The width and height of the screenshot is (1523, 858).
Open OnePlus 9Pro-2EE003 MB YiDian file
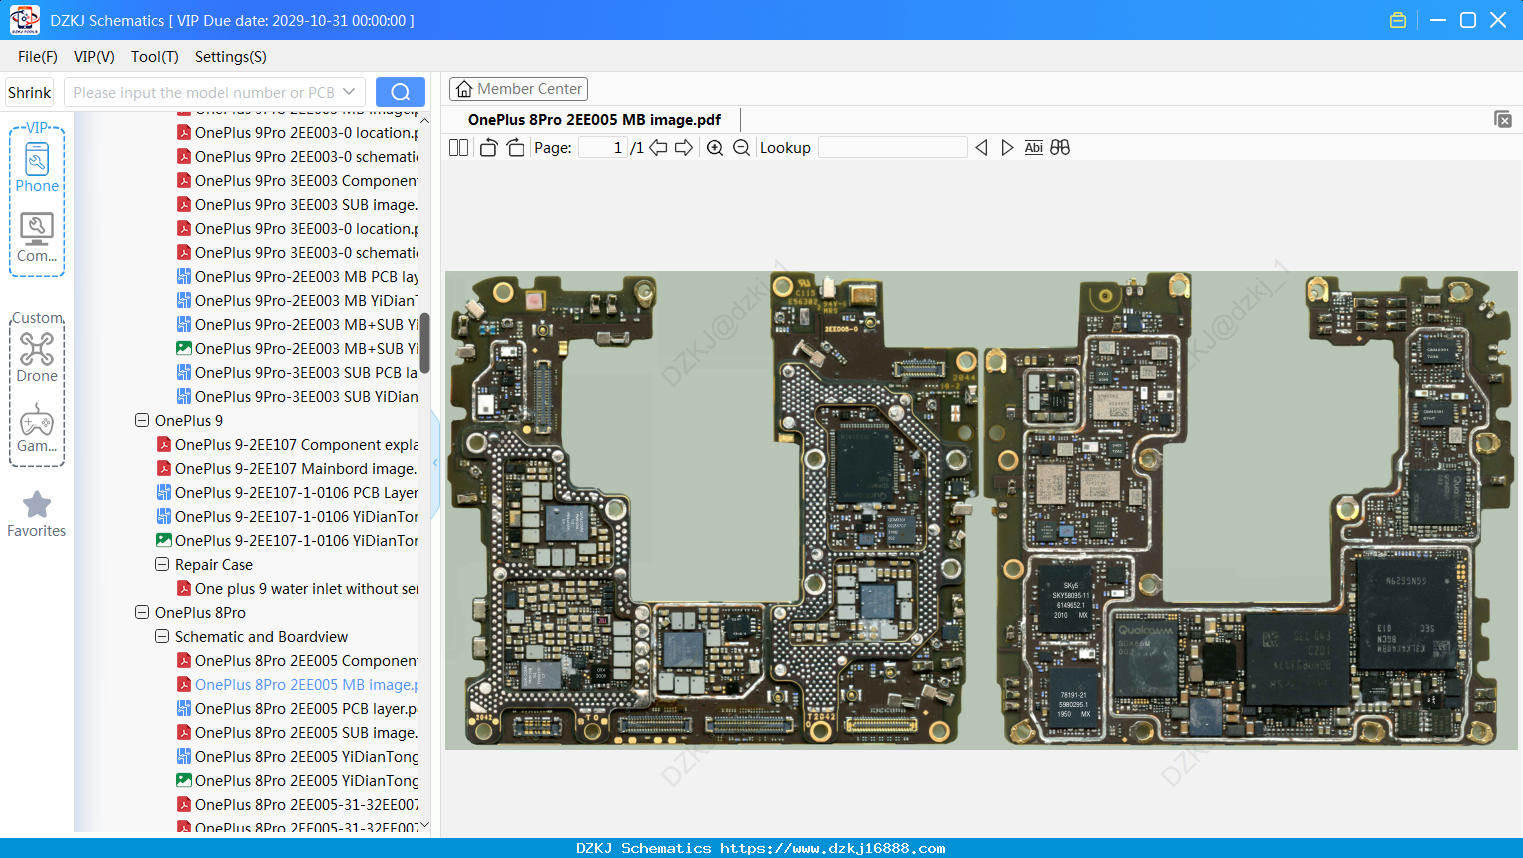coord(297,300)
